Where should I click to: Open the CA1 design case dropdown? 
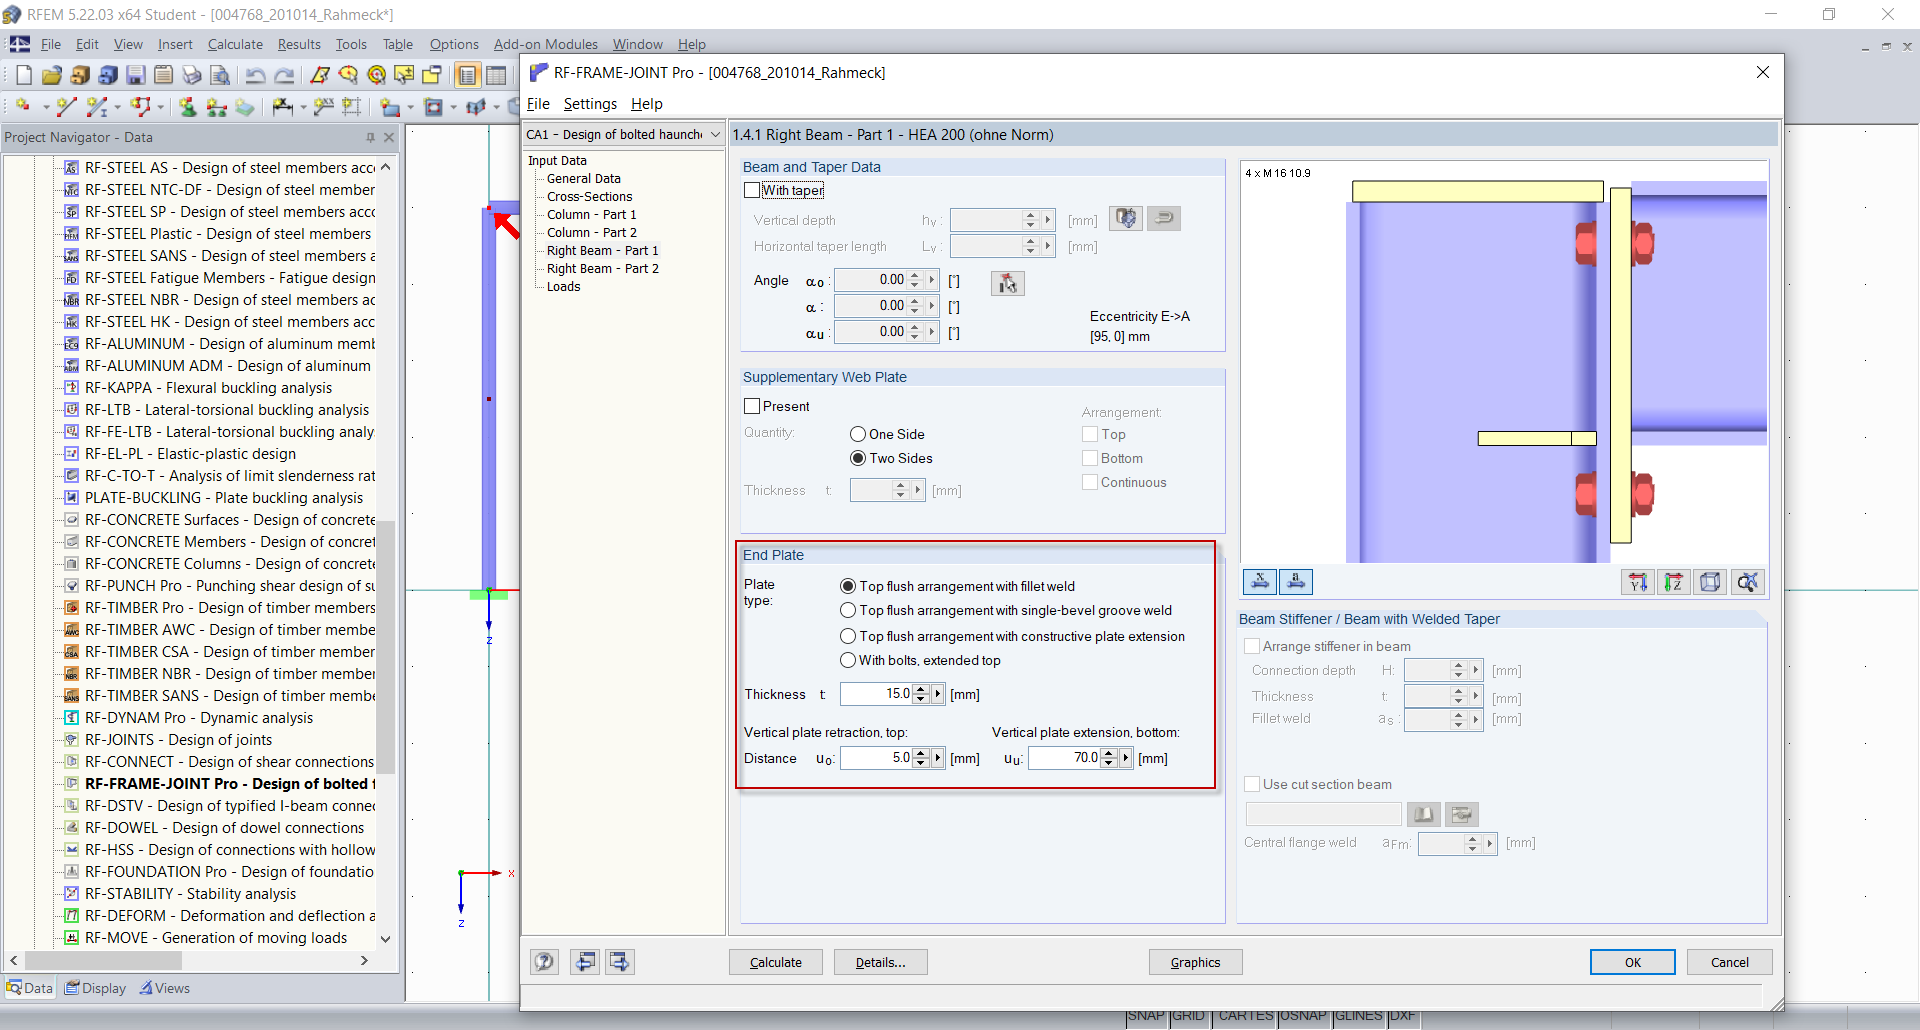tap(715, 135)
